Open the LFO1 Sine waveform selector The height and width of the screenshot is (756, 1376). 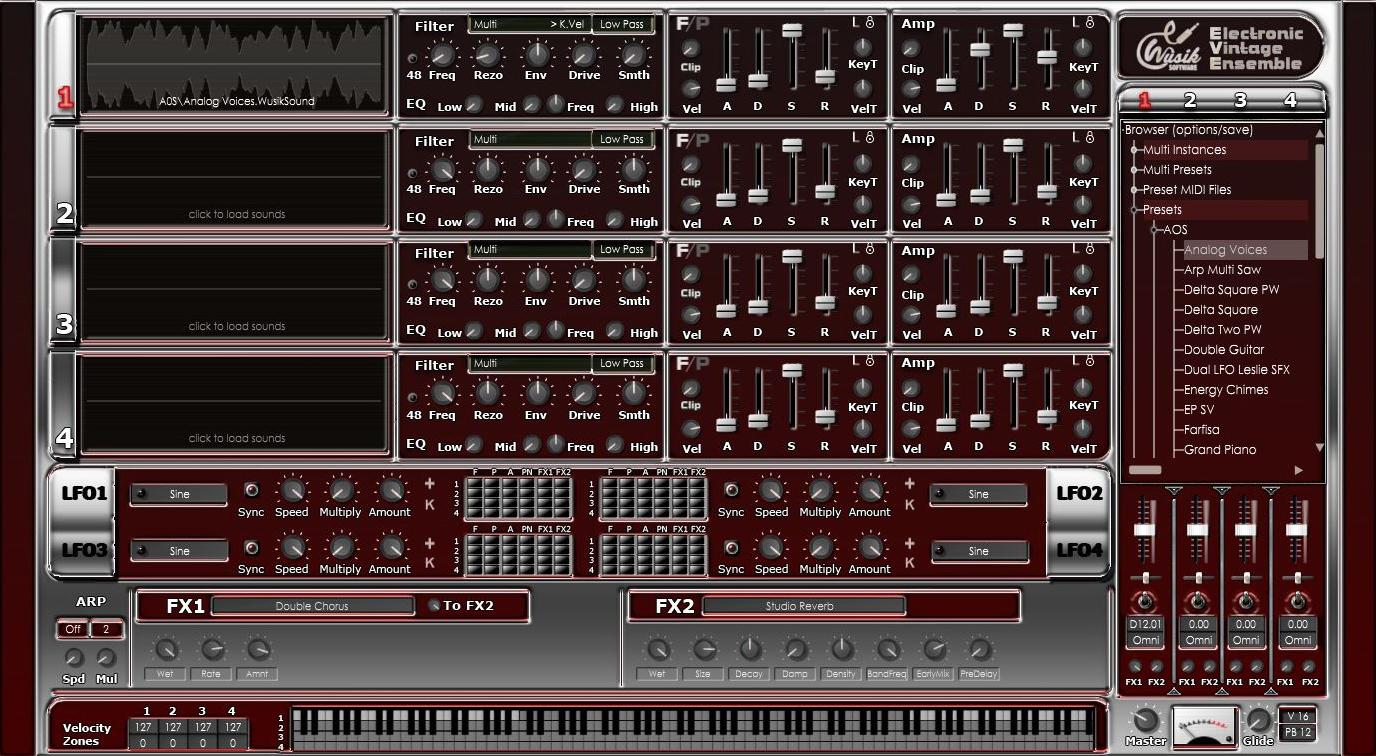coord(180,494)
